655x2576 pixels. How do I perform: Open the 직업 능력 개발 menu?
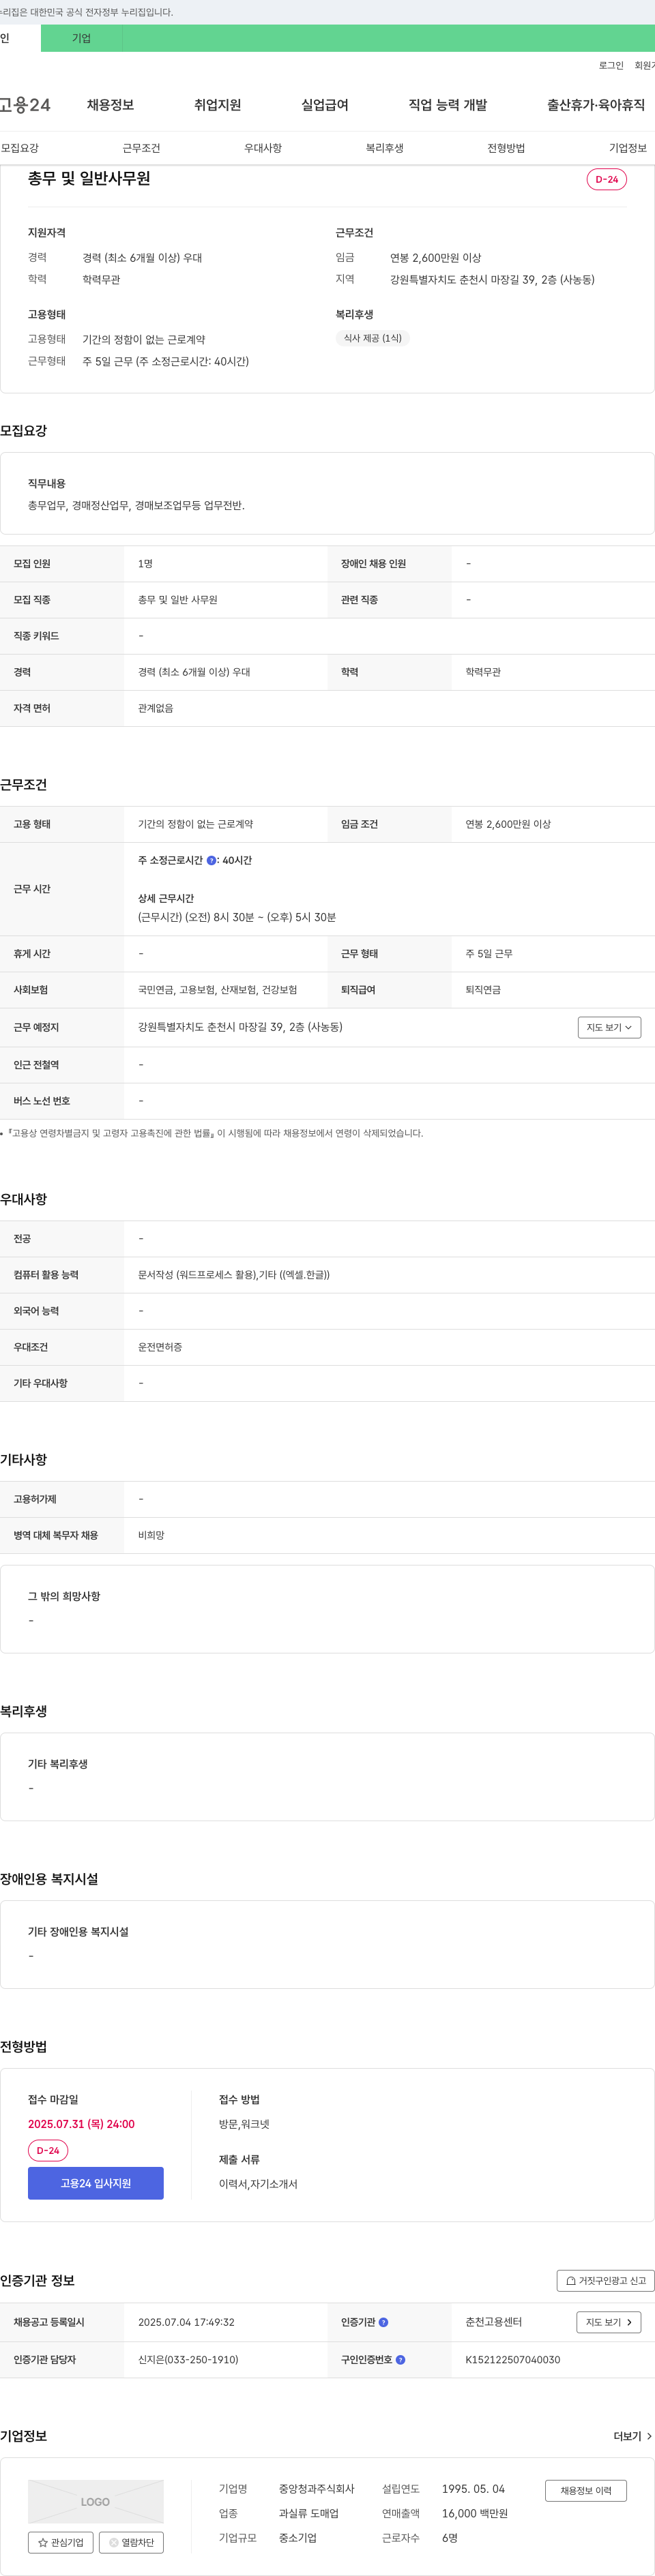click(448, 105)
